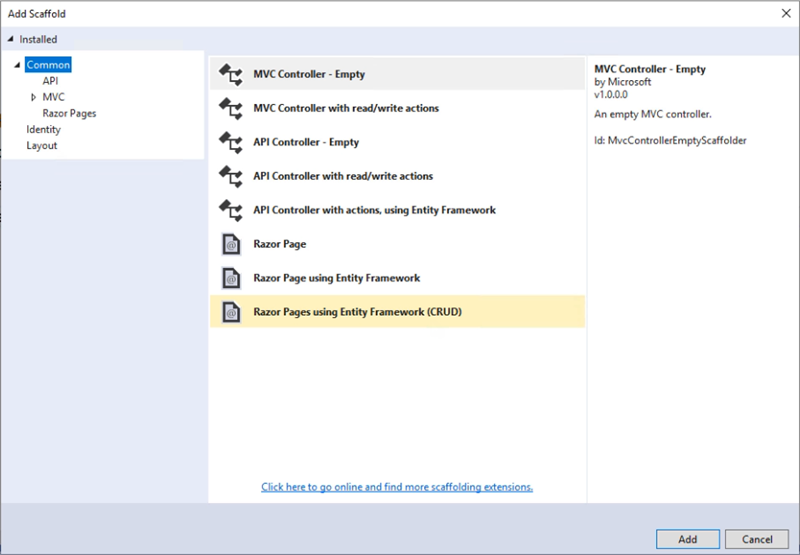Viewport: 800px width, 555px height.
Task: Select the Identity category
Action: tap(43, 129)
